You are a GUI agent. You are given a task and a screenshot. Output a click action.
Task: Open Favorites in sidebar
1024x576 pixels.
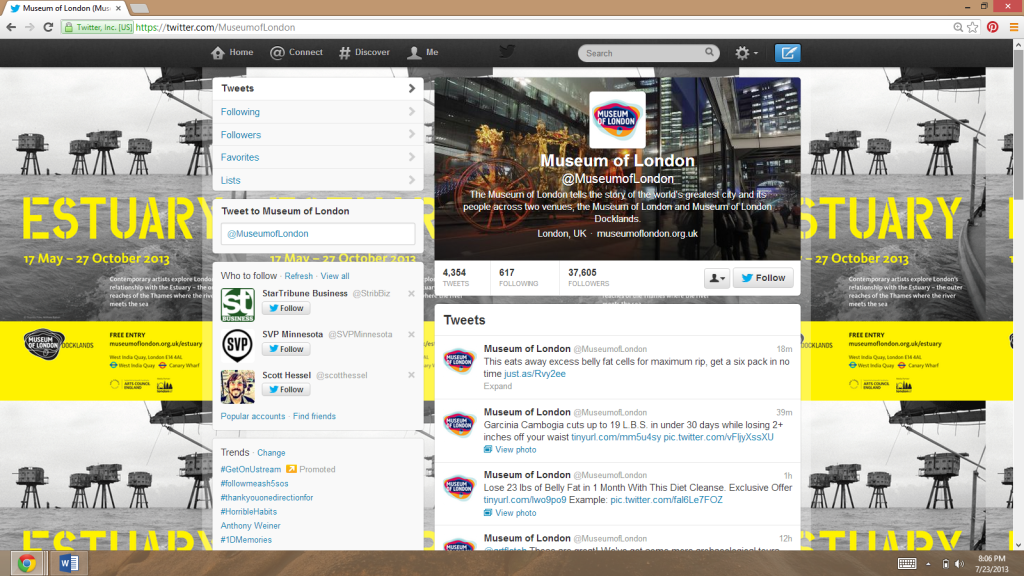coord(318,157)
